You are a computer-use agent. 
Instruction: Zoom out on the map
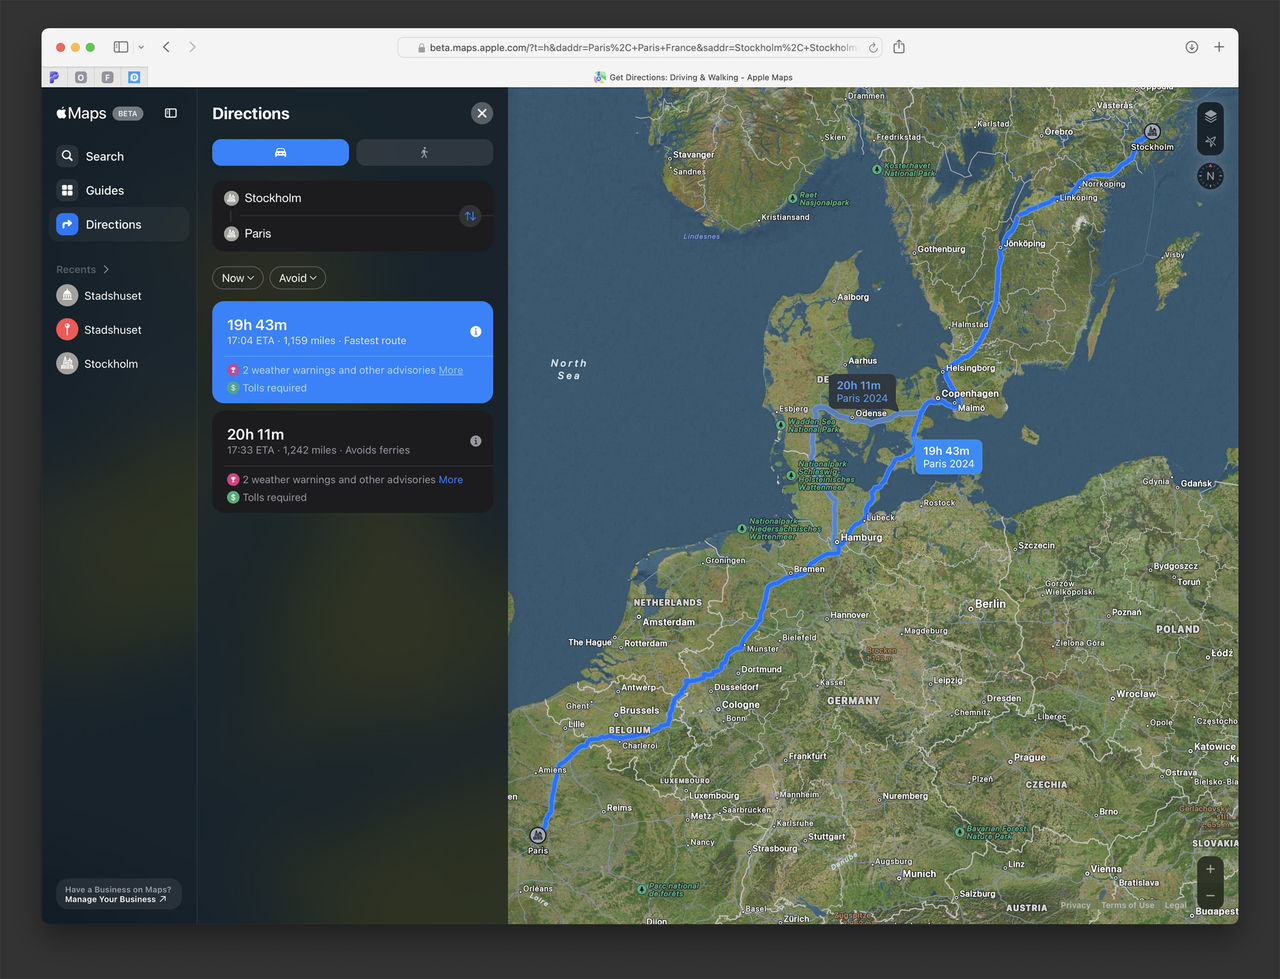[x=1210, y=895]
